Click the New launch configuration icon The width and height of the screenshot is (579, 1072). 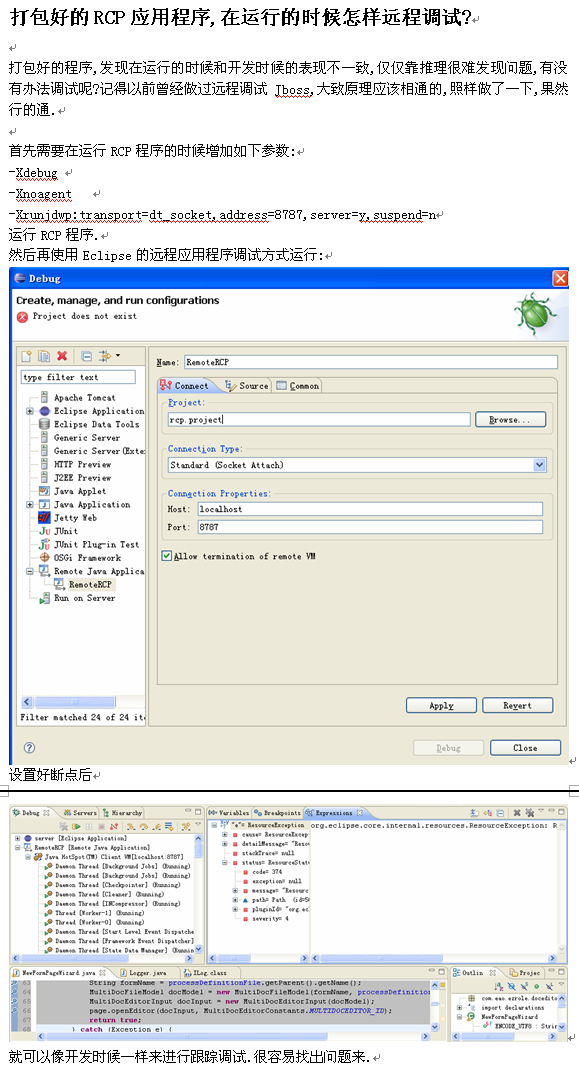27,356
